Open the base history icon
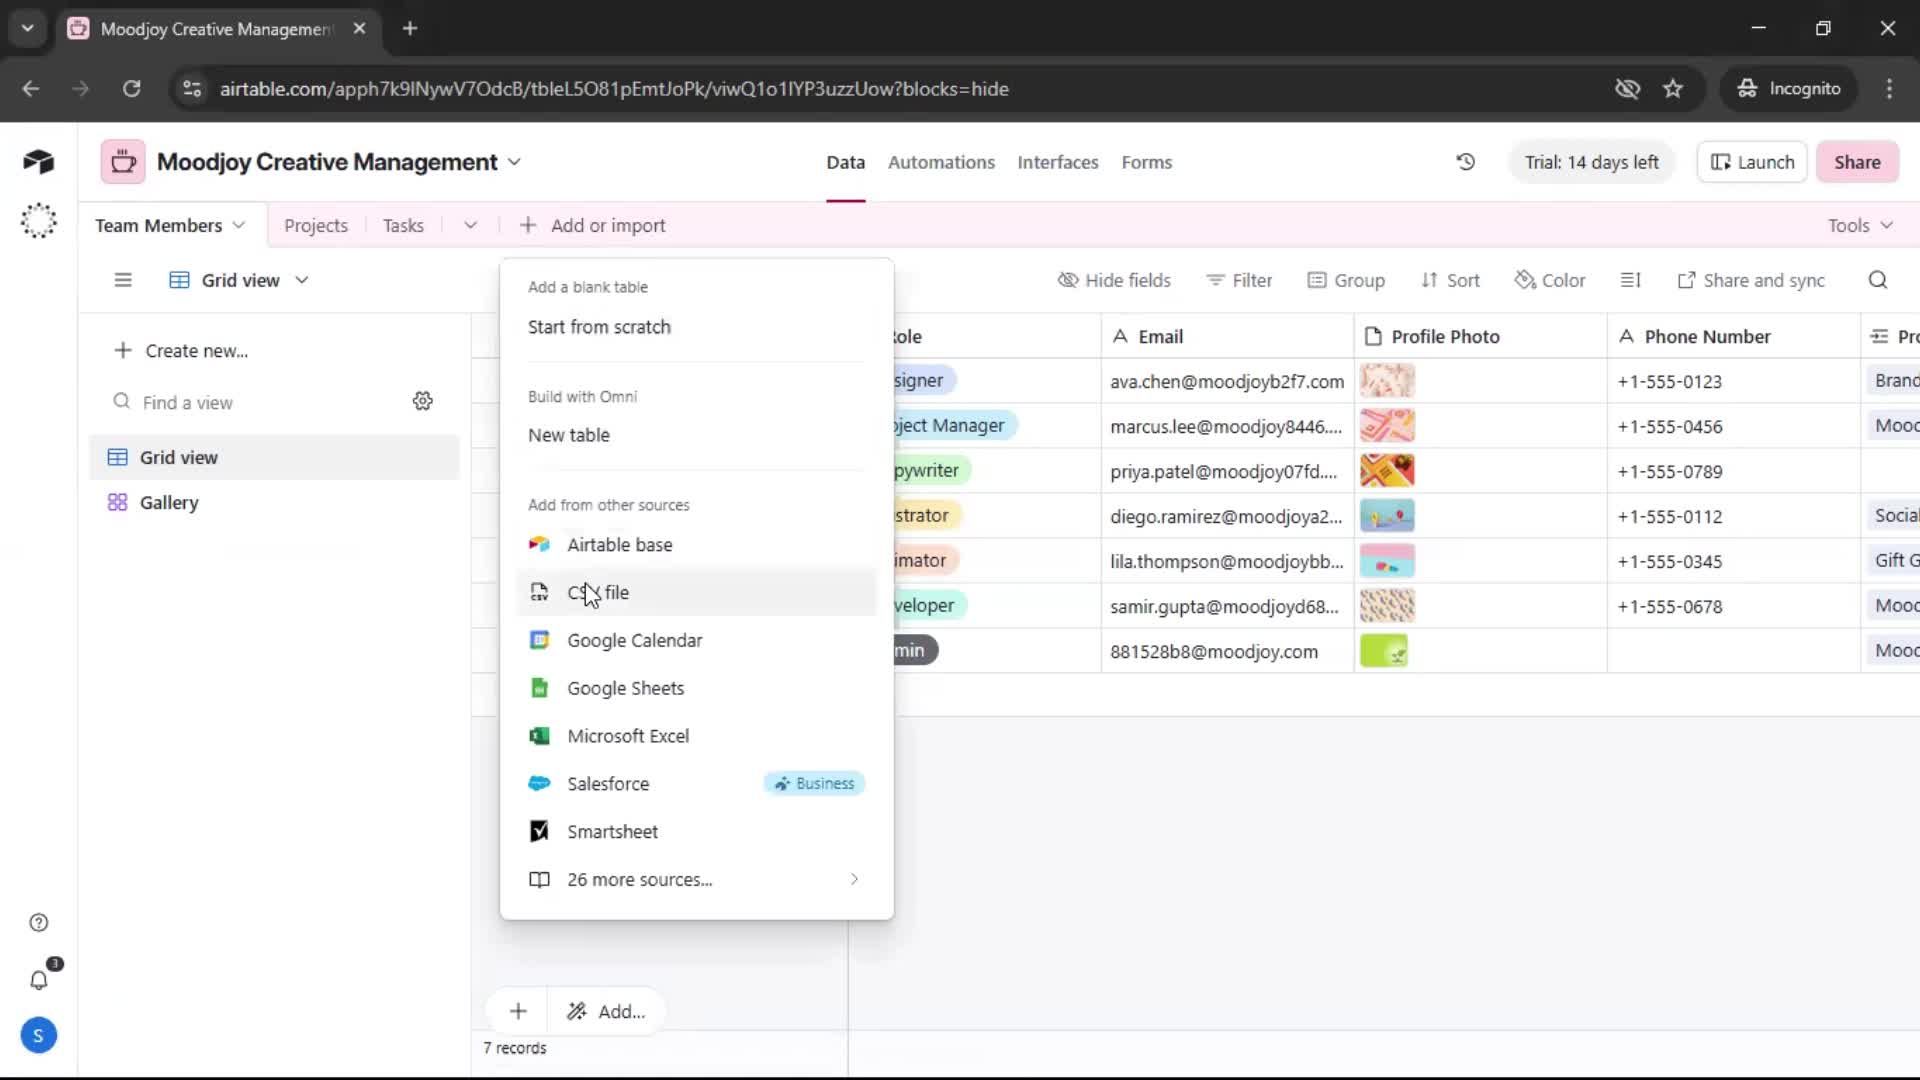This screenshot has height=1080, width=1920. click(x=1465, y=162)
